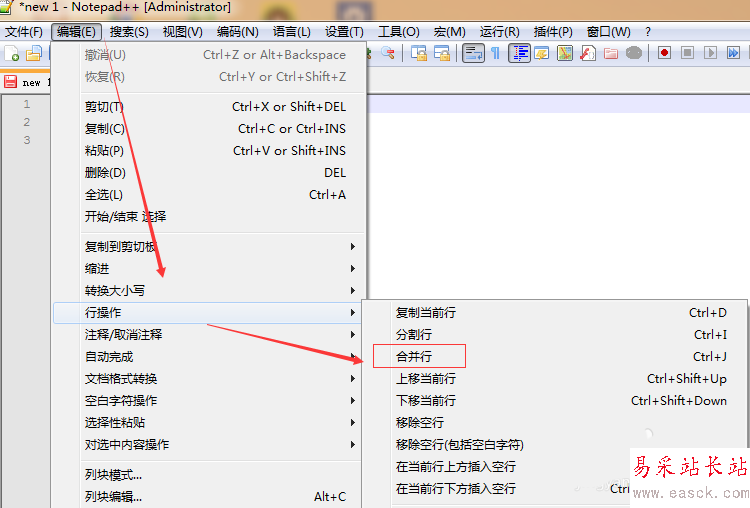
Task: Choose 全选(L) Ctrl+A entry
Action: click(209, 195)
